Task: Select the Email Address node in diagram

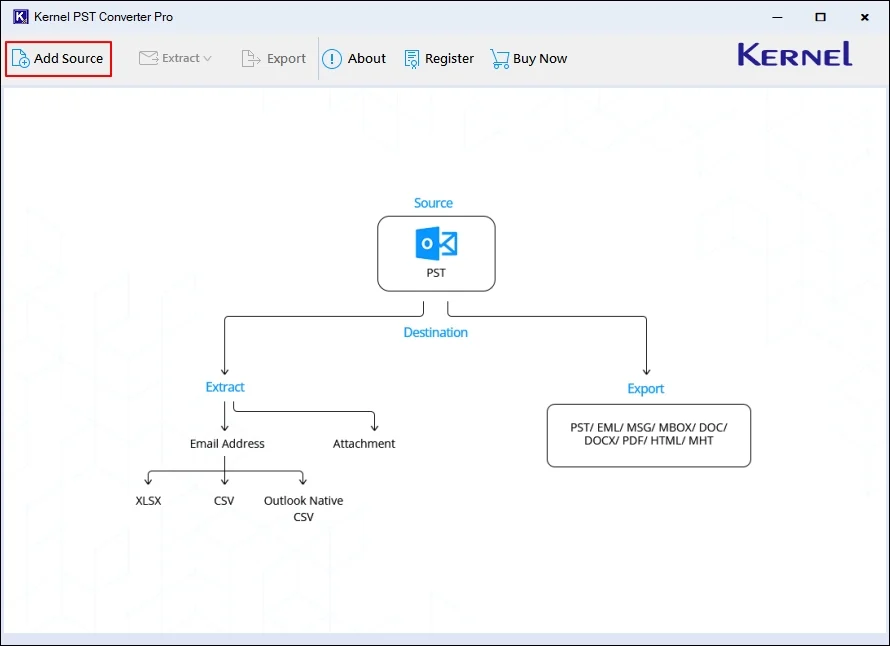Action: (227, 444)
